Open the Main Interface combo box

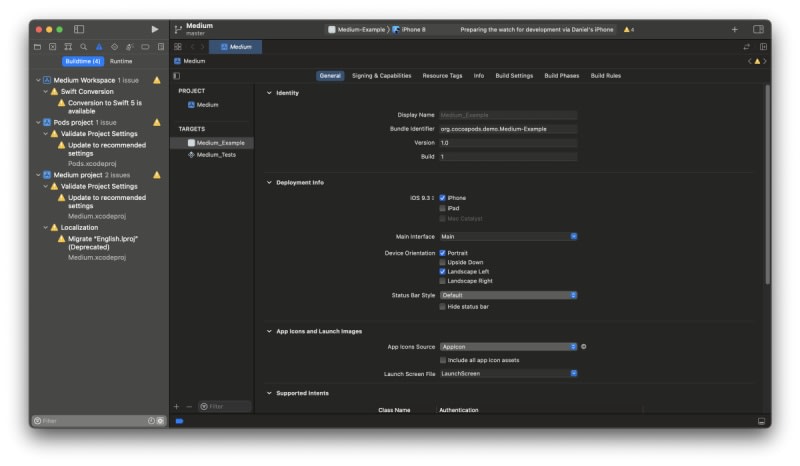(508, 236)
